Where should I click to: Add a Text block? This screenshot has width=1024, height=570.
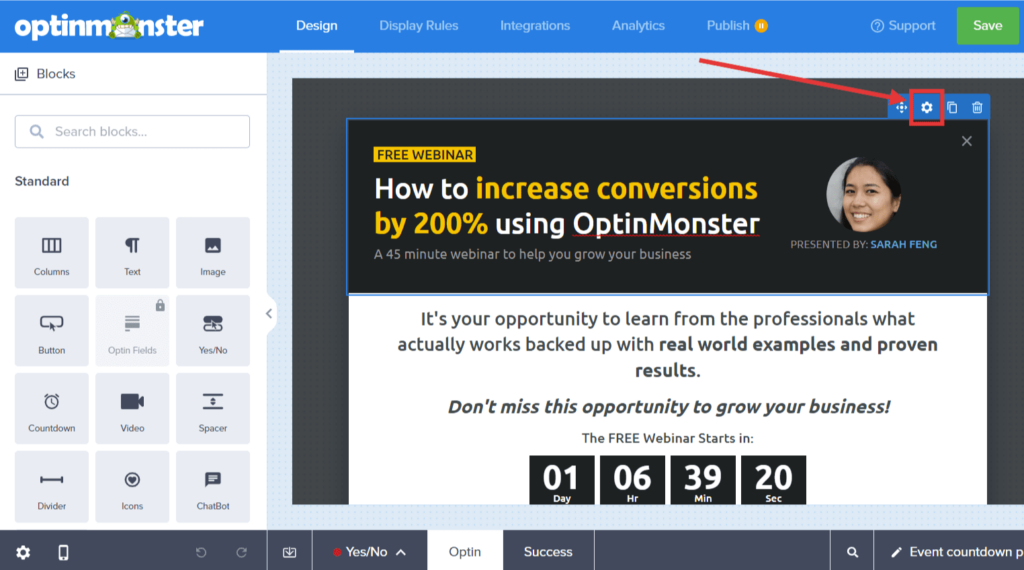tap(132, 253)
